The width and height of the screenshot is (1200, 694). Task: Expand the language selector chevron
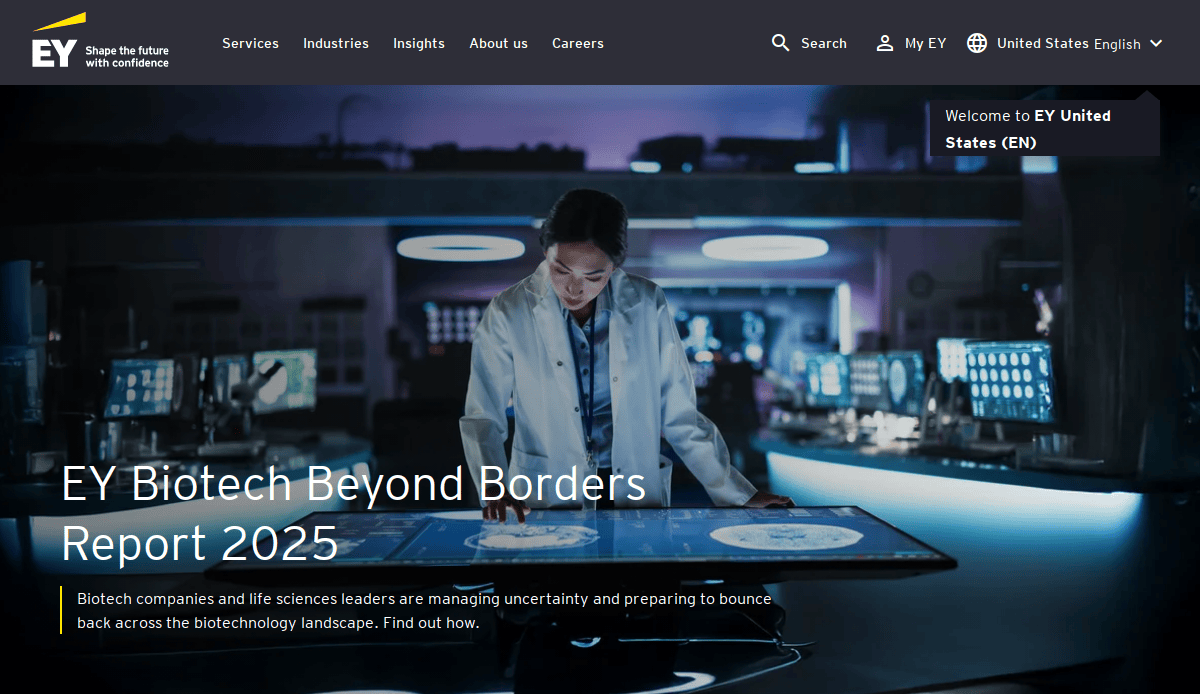pos(1157,44)
